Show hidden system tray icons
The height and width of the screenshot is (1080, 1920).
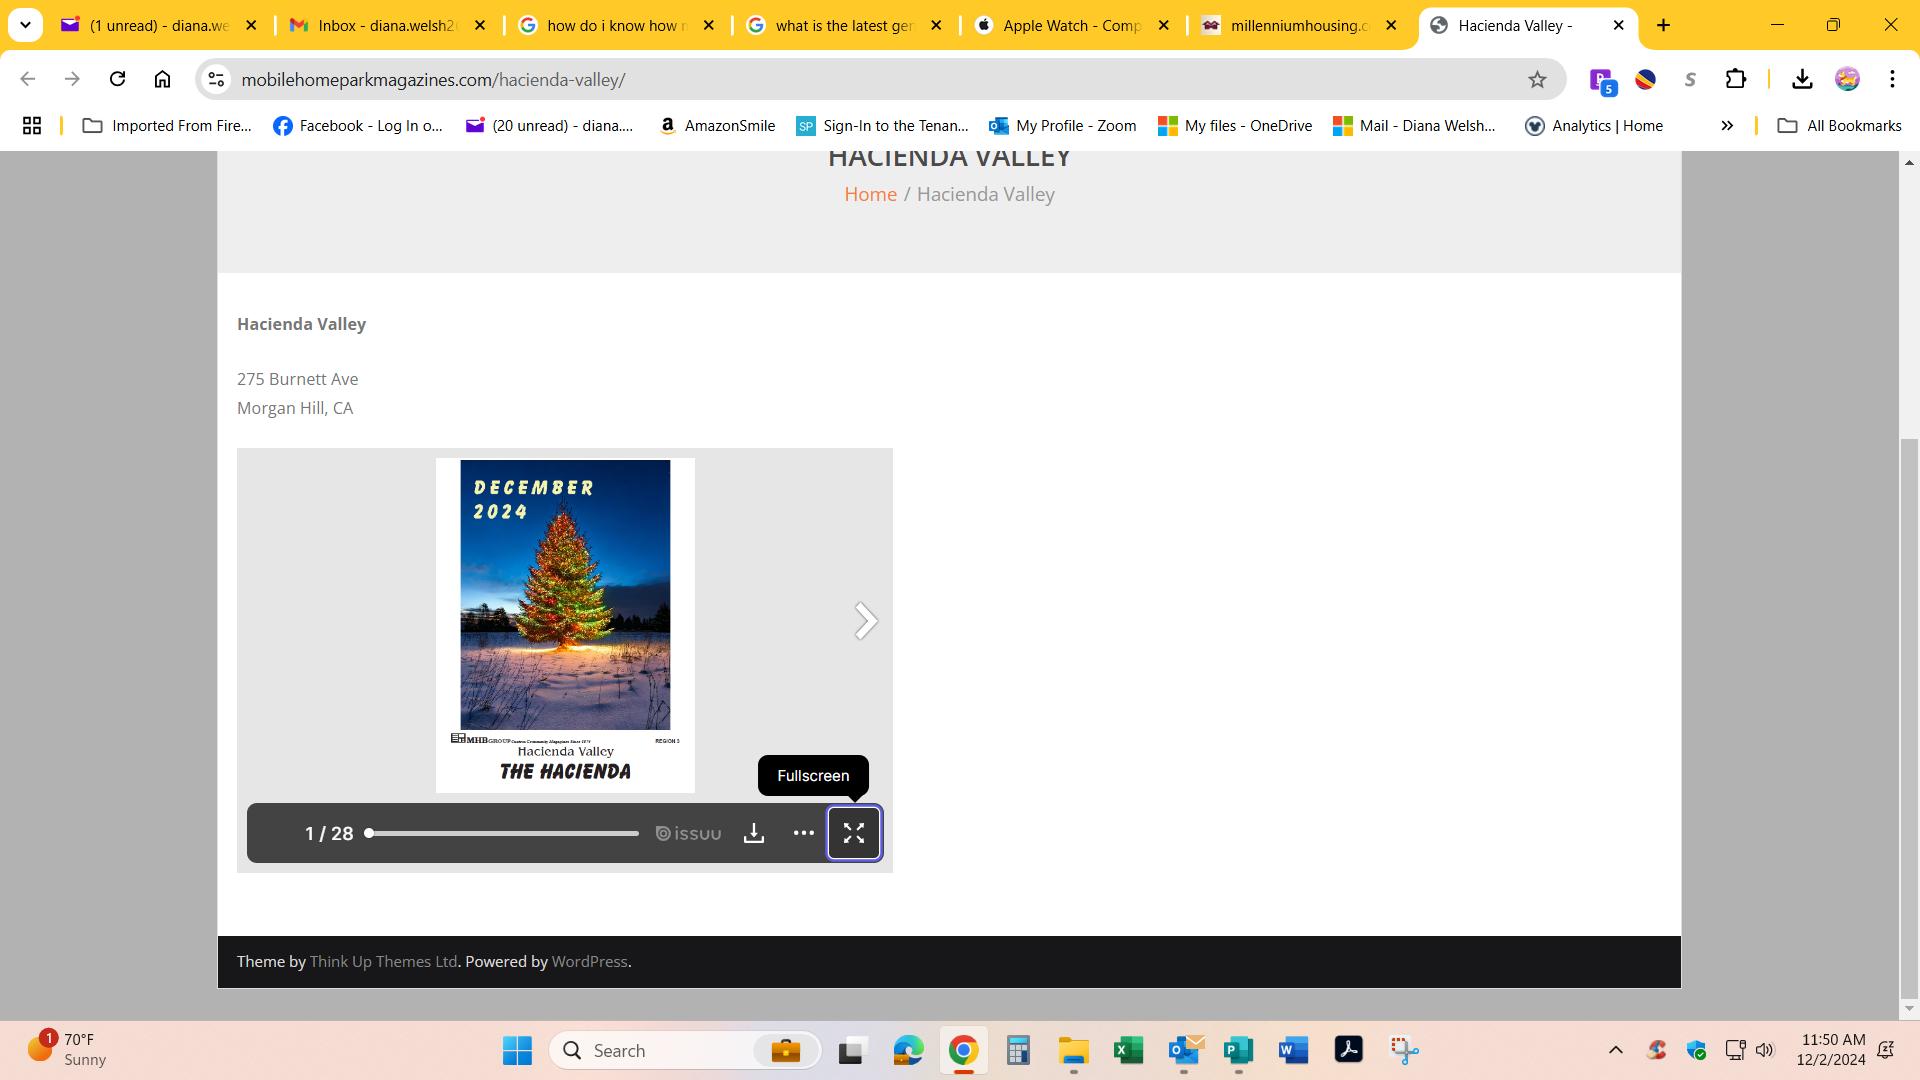click(1615, 1050)
